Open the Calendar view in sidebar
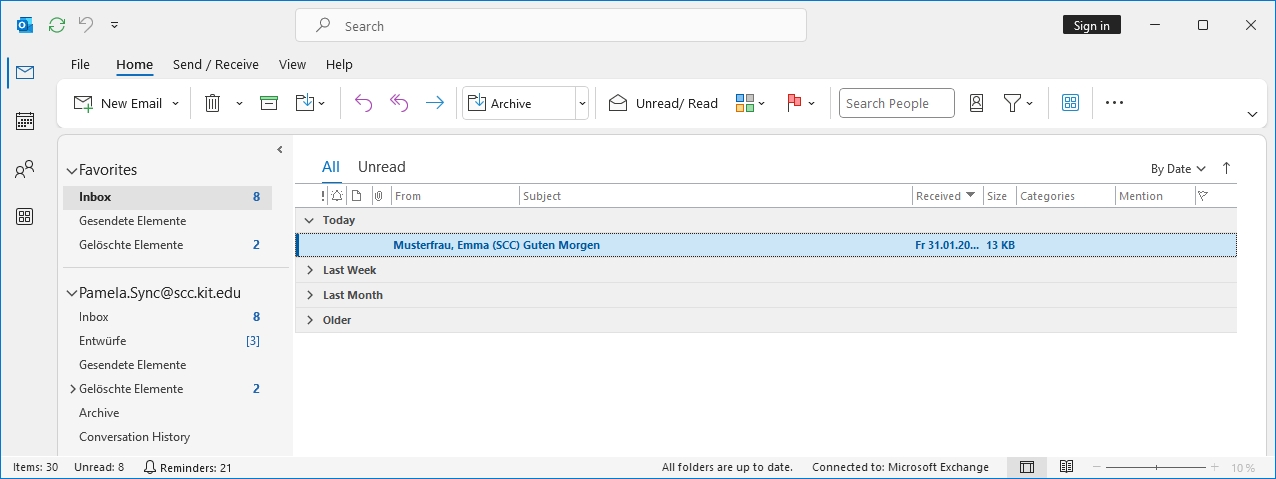 (x=25, y=121)
